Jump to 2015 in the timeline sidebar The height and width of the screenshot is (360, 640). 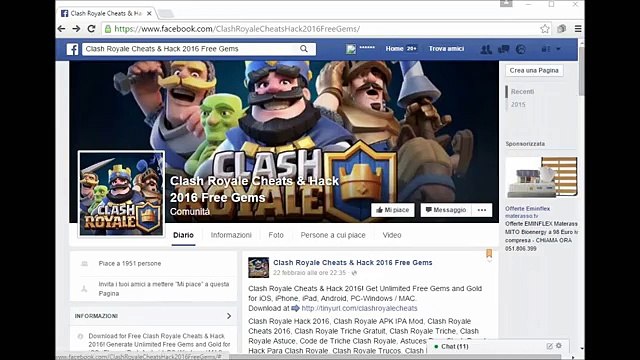[518, 104]
